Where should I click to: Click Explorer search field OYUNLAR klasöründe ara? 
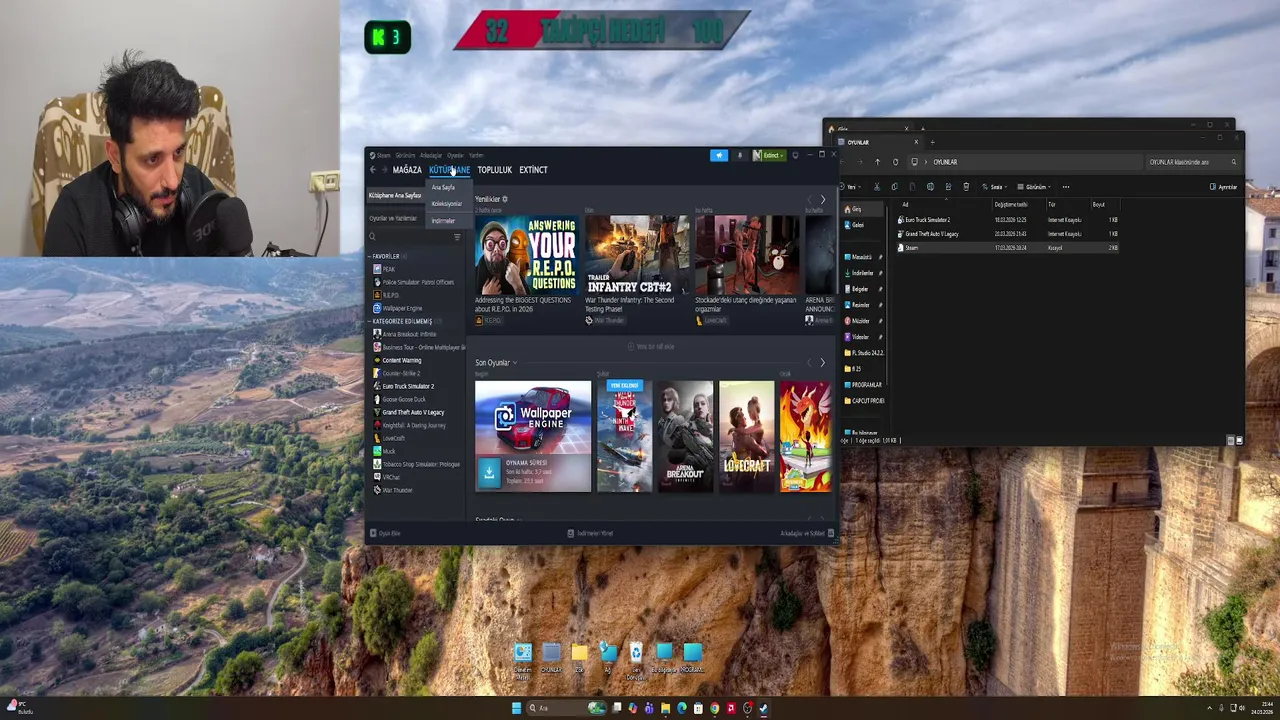point(1192,162)
